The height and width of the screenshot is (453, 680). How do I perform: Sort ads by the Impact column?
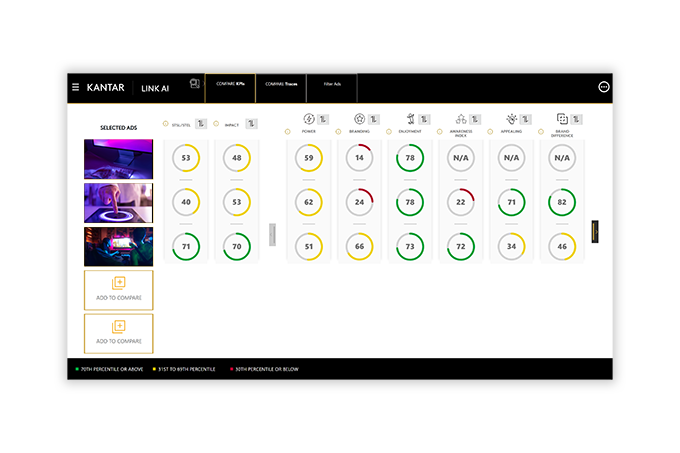[251, 124]
